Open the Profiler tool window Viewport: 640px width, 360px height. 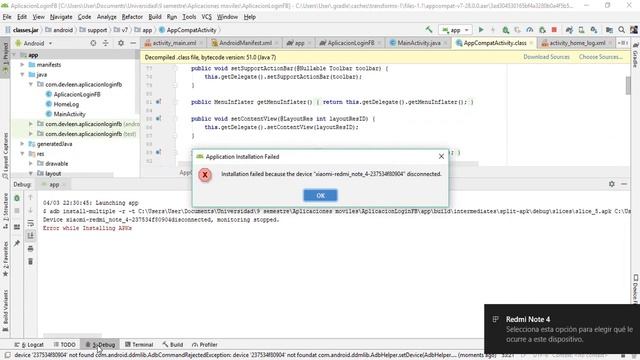point(204,344)
